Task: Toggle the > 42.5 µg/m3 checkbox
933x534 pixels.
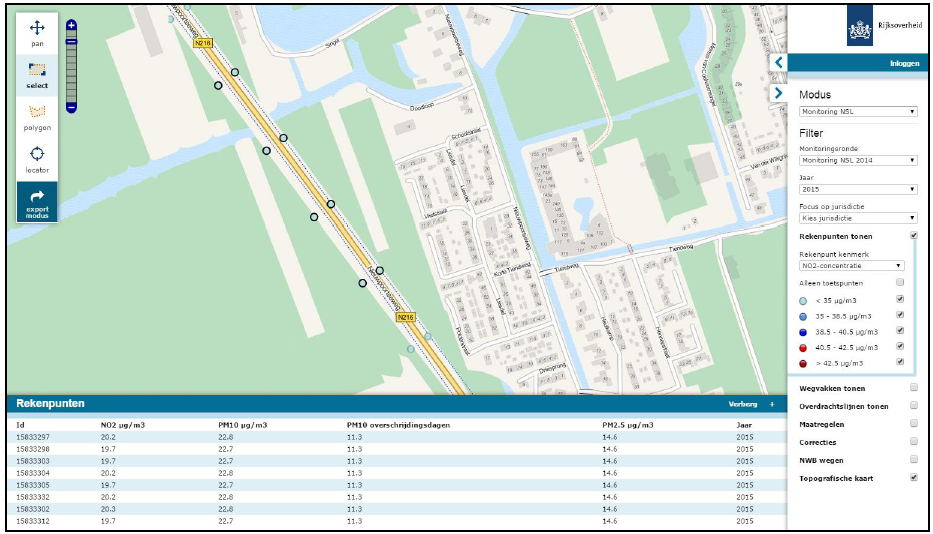Action: click(900, 361)
